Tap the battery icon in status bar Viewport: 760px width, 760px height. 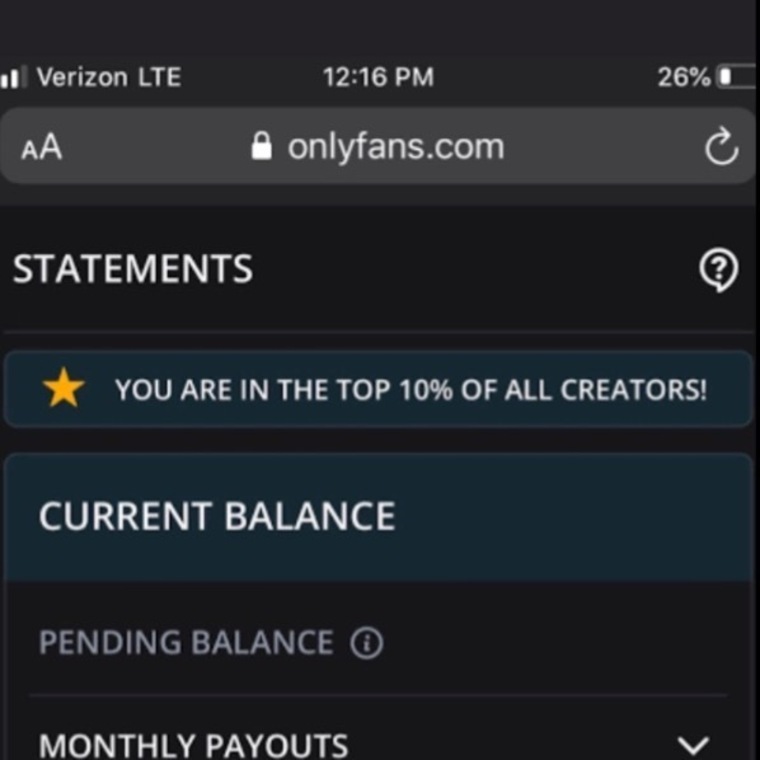[736, 77]
